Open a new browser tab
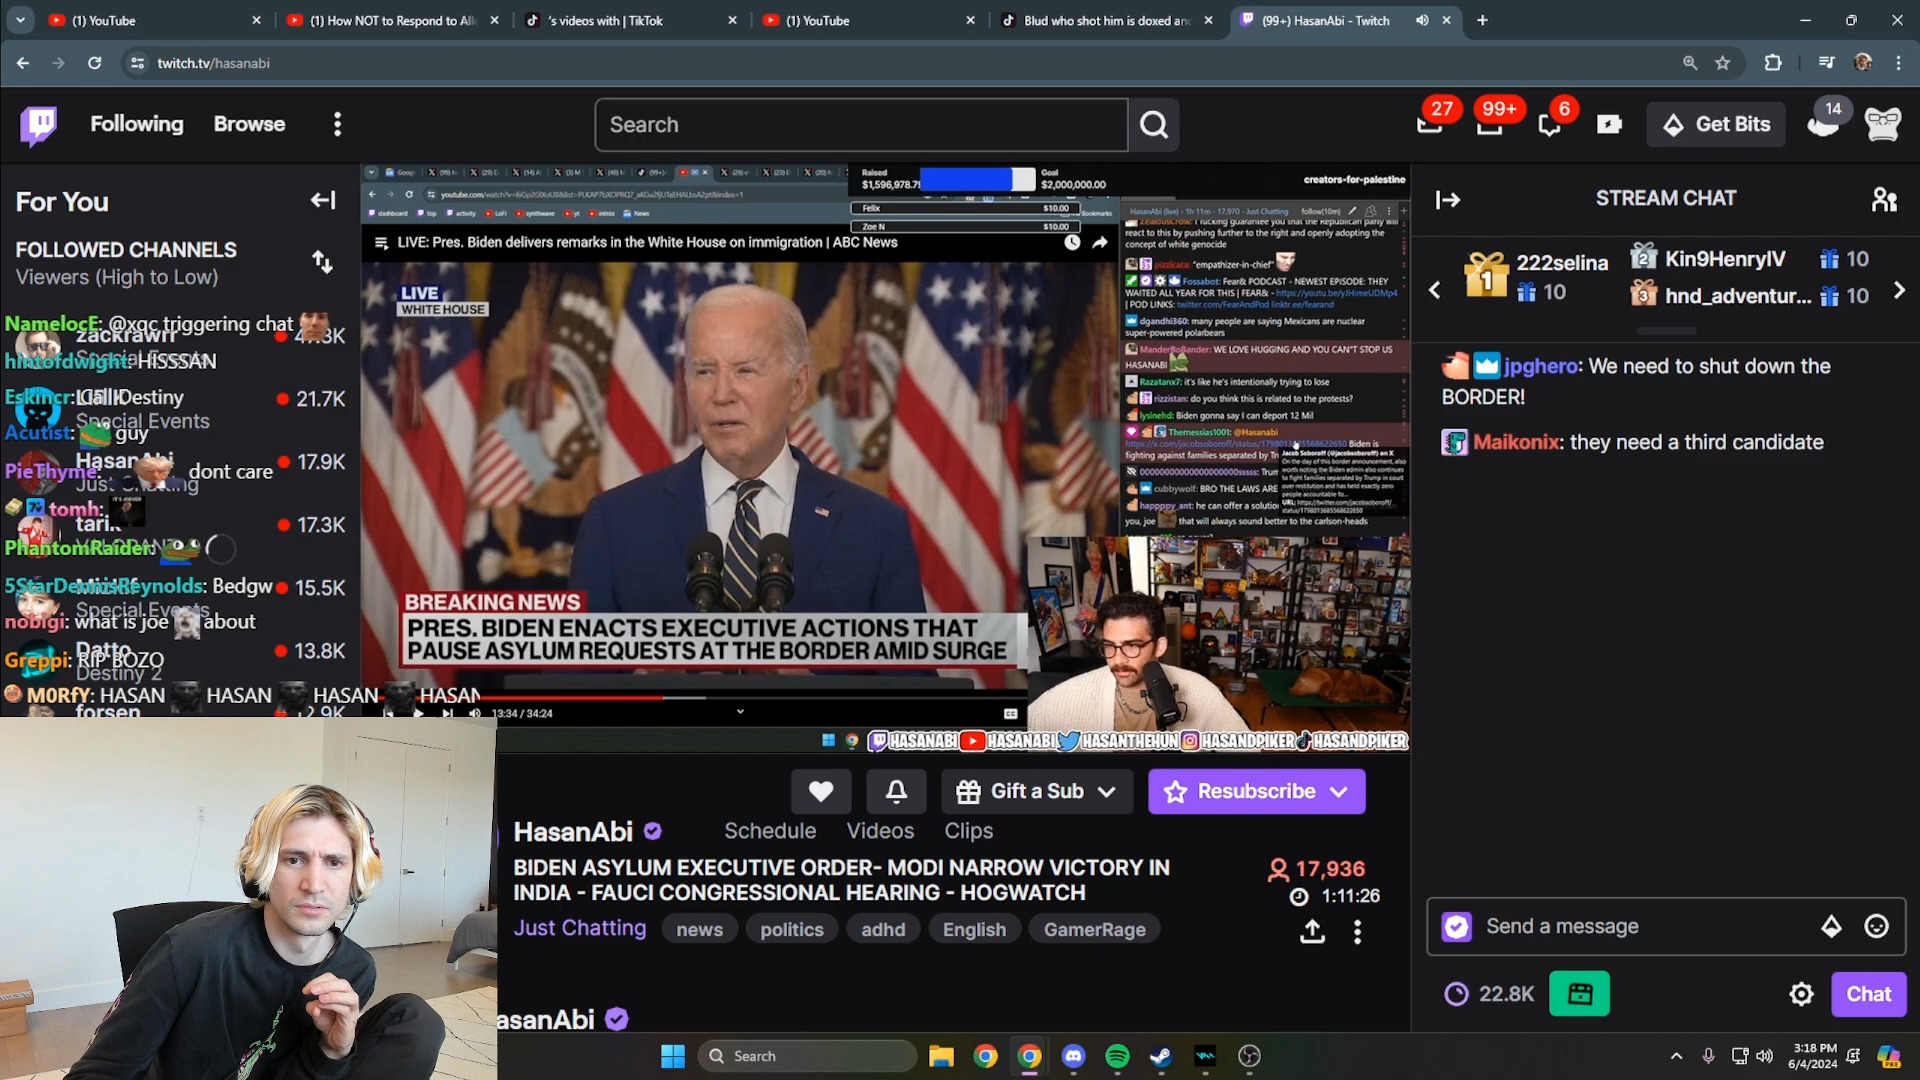The image size is (1920, 1080). [x=1482, y=20]
